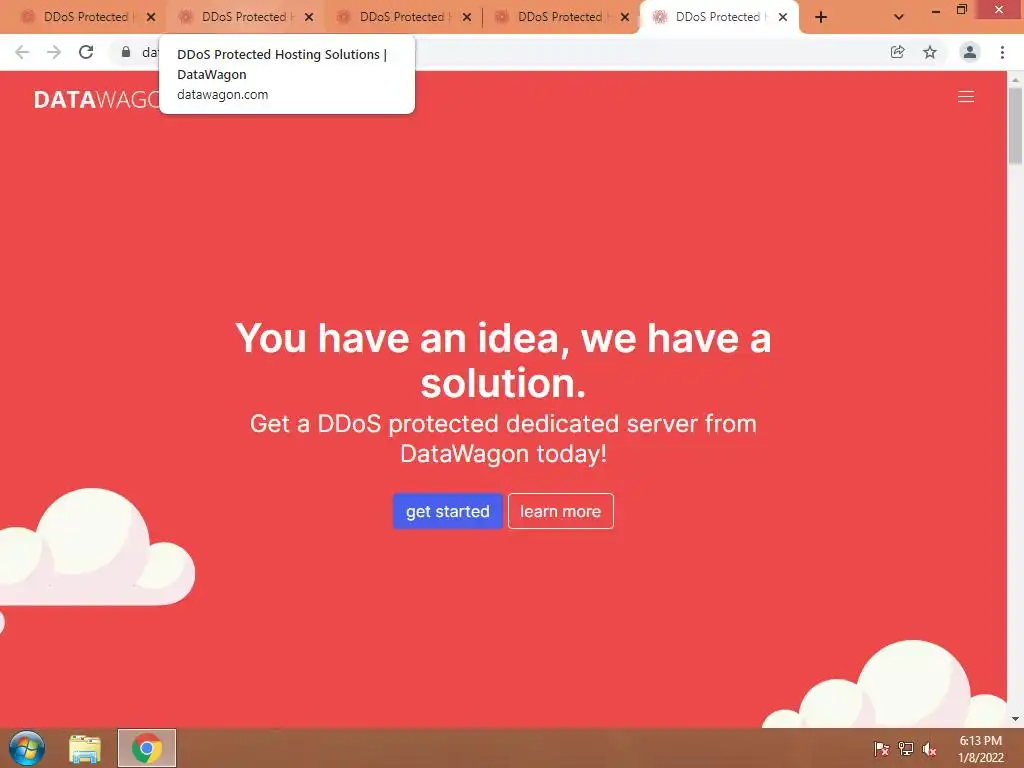Click the learn more button
Image resolution: width=1024 pixels, height=768 pixels.
click(560, 511)
